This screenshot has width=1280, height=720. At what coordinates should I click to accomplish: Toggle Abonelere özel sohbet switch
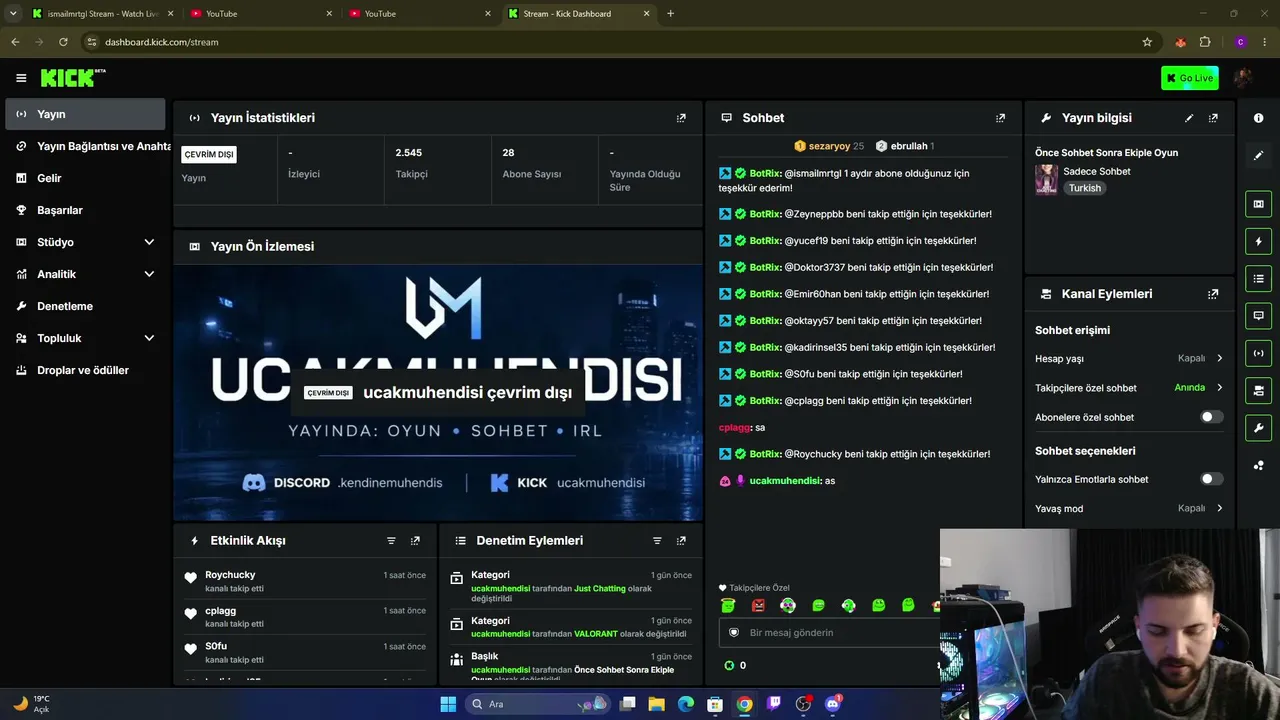point(1211,417)
